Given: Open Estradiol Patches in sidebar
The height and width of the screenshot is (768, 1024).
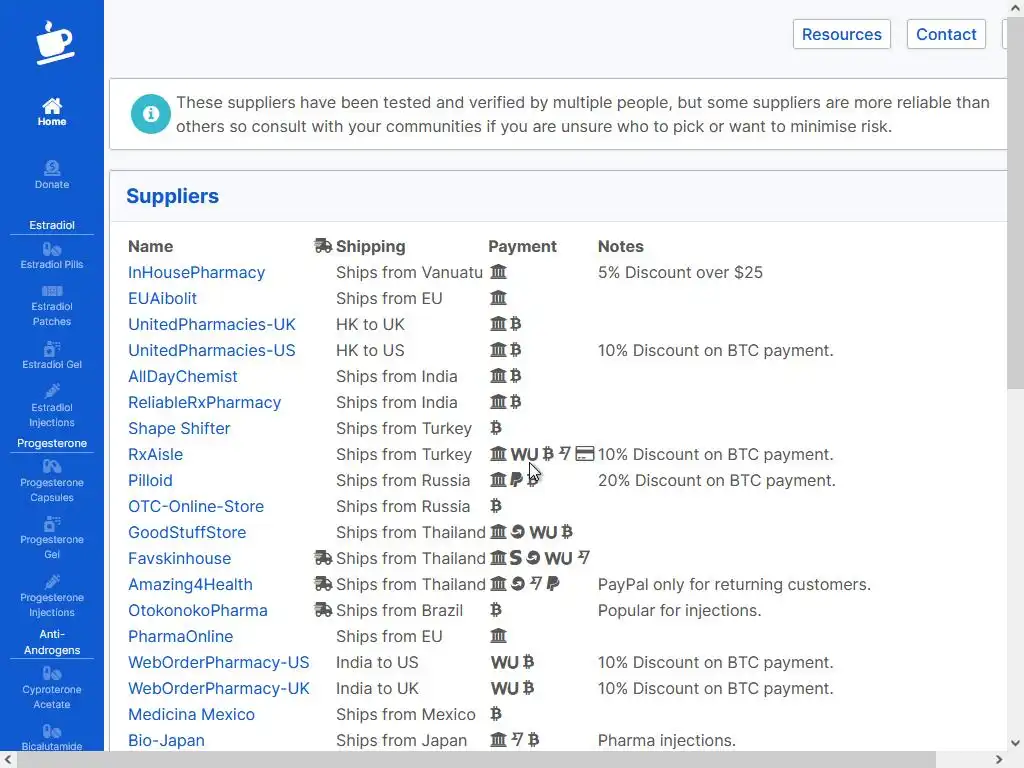Looking at the screenshot, I should (x=52, y=306).
